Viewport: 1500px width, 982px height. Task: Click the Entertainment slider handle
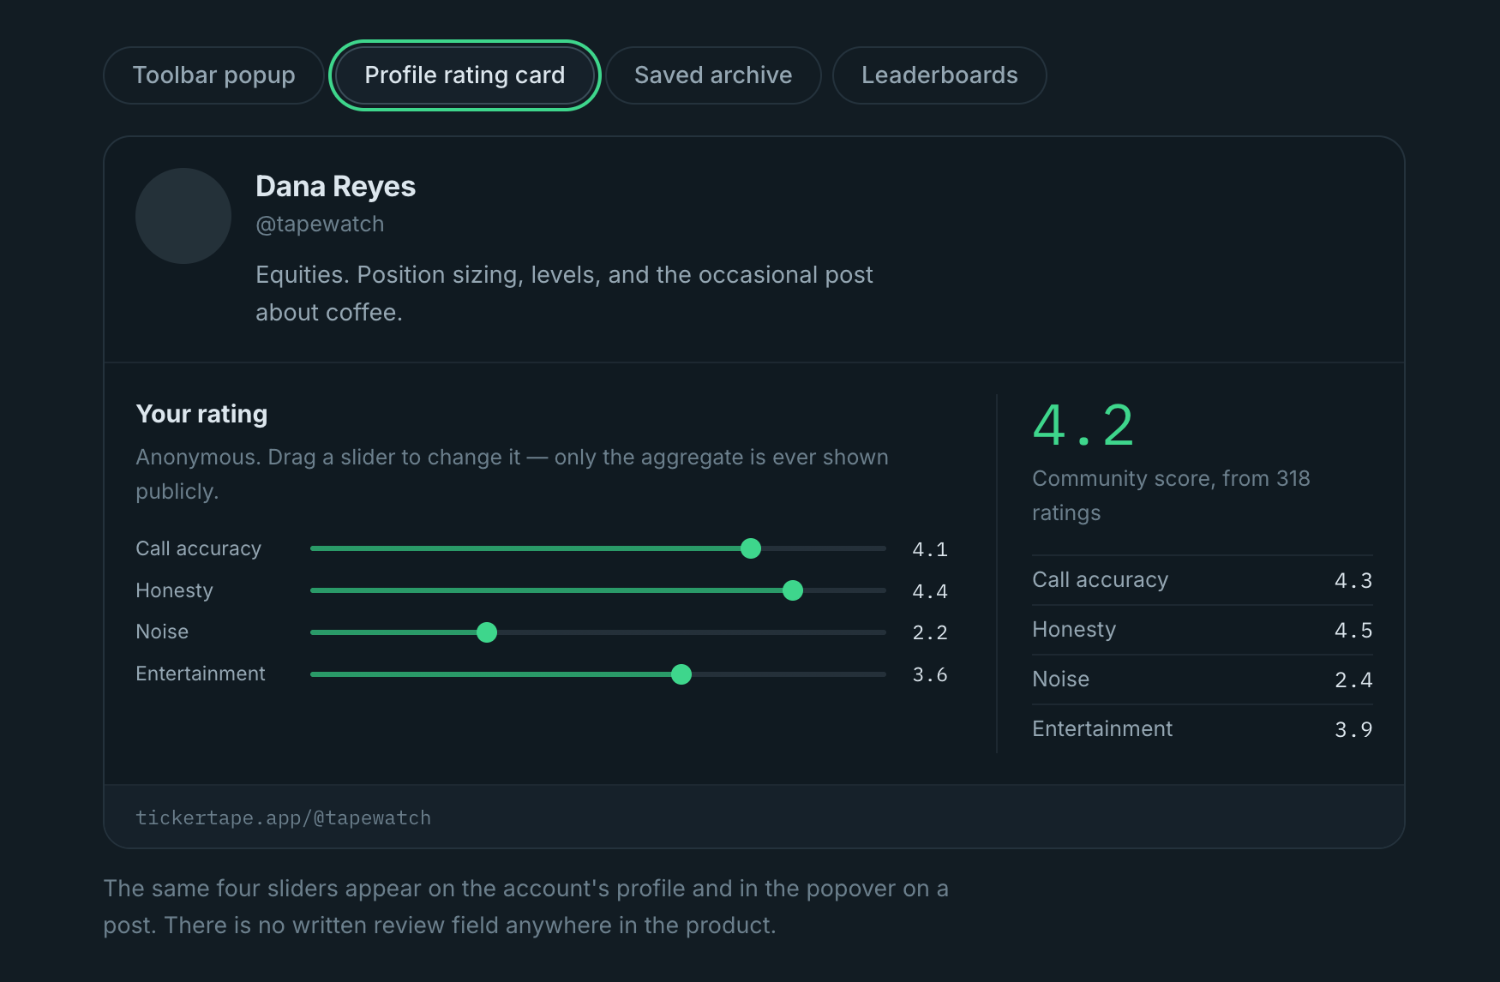point(682,674)
